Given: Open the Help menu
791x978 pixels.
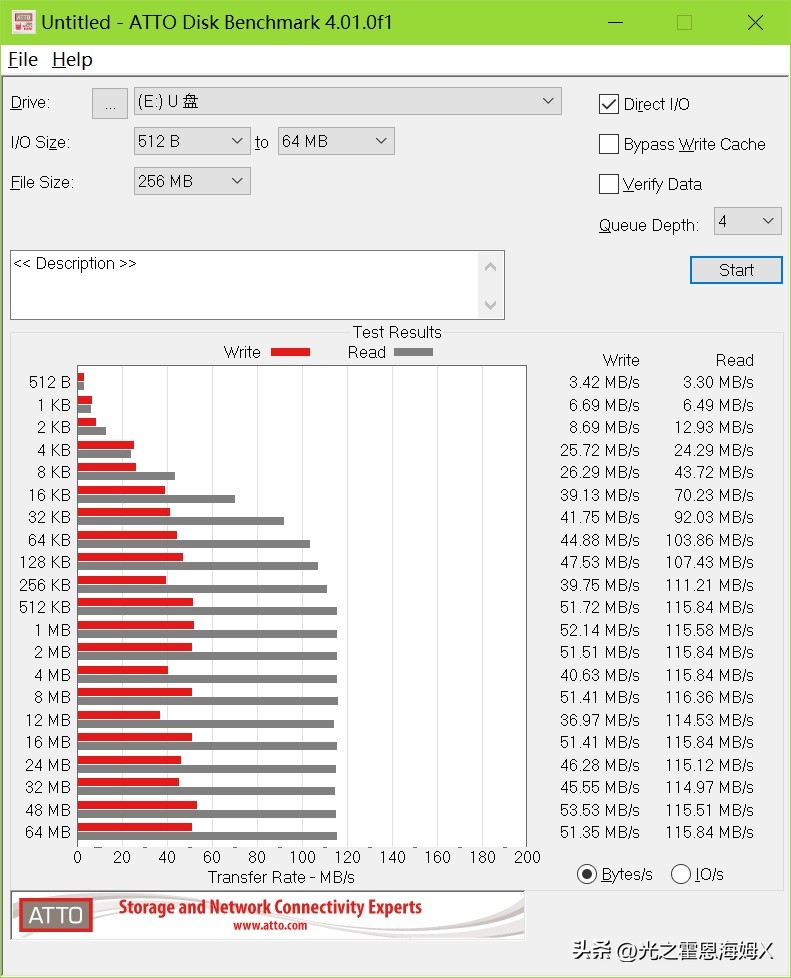Looking at the screenshot, I should [72, 60].
